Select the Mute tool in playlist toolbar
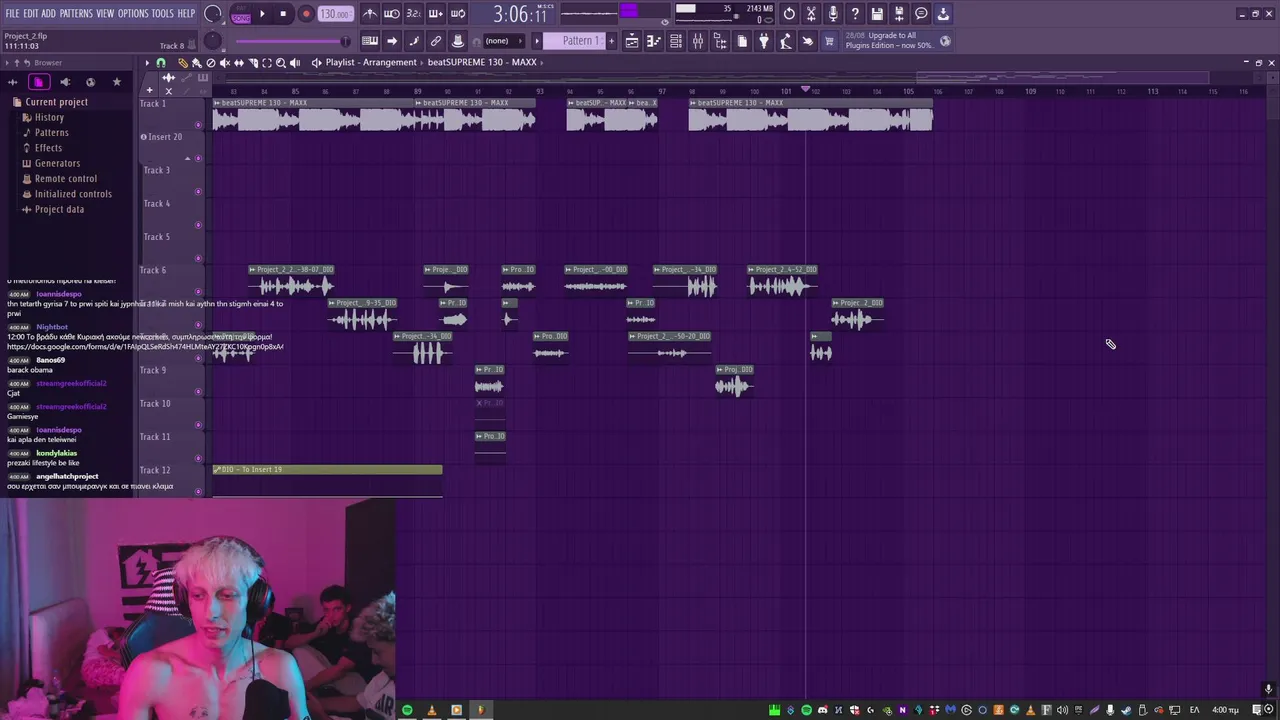 (224, 63)
